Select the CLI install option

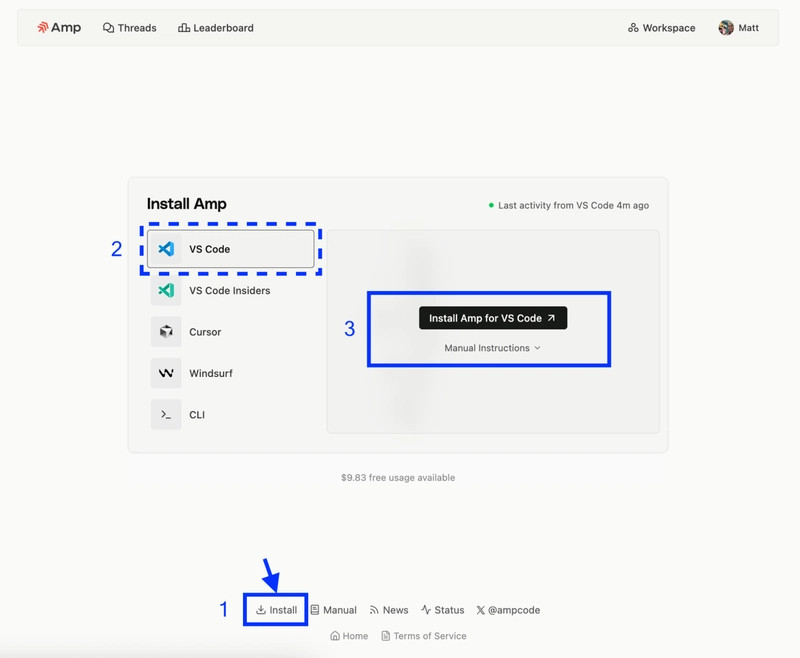(231, 414)
